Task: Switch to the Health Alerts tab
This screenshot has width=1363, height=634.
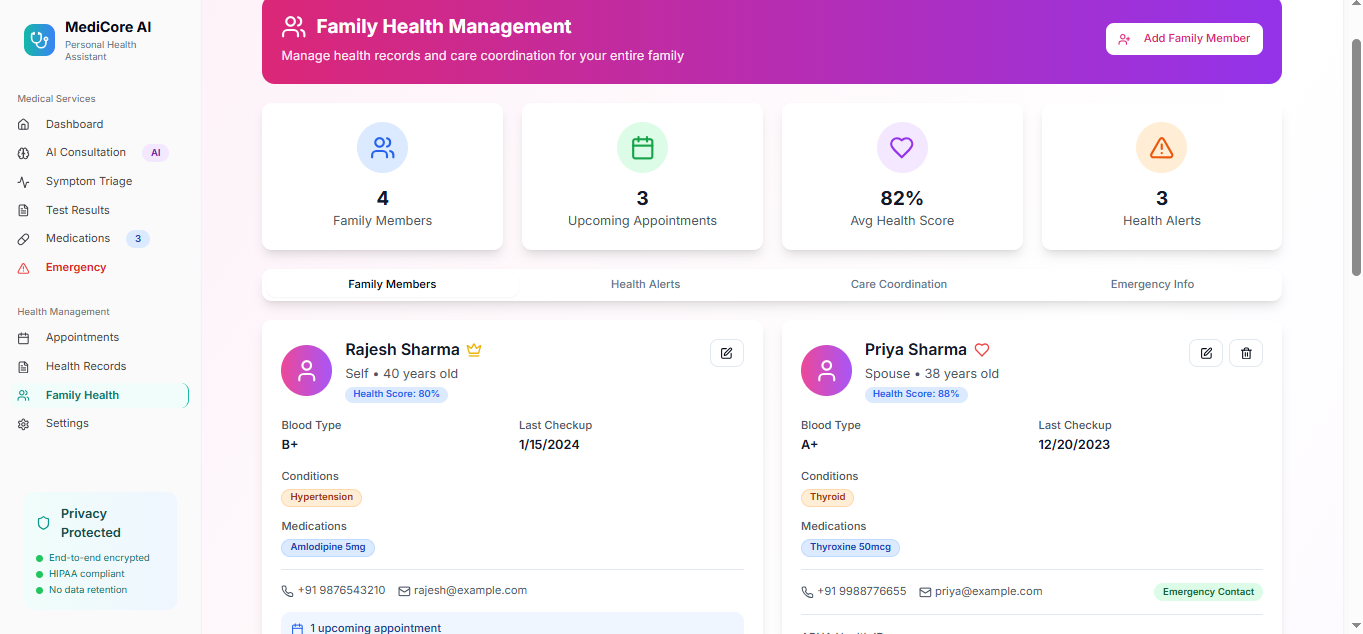Action: click(x=645, y=285)
